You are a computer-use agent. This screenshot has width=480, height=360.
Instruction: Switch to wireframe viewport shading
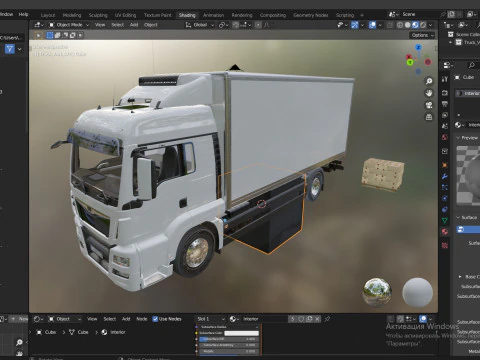[400, 25]
